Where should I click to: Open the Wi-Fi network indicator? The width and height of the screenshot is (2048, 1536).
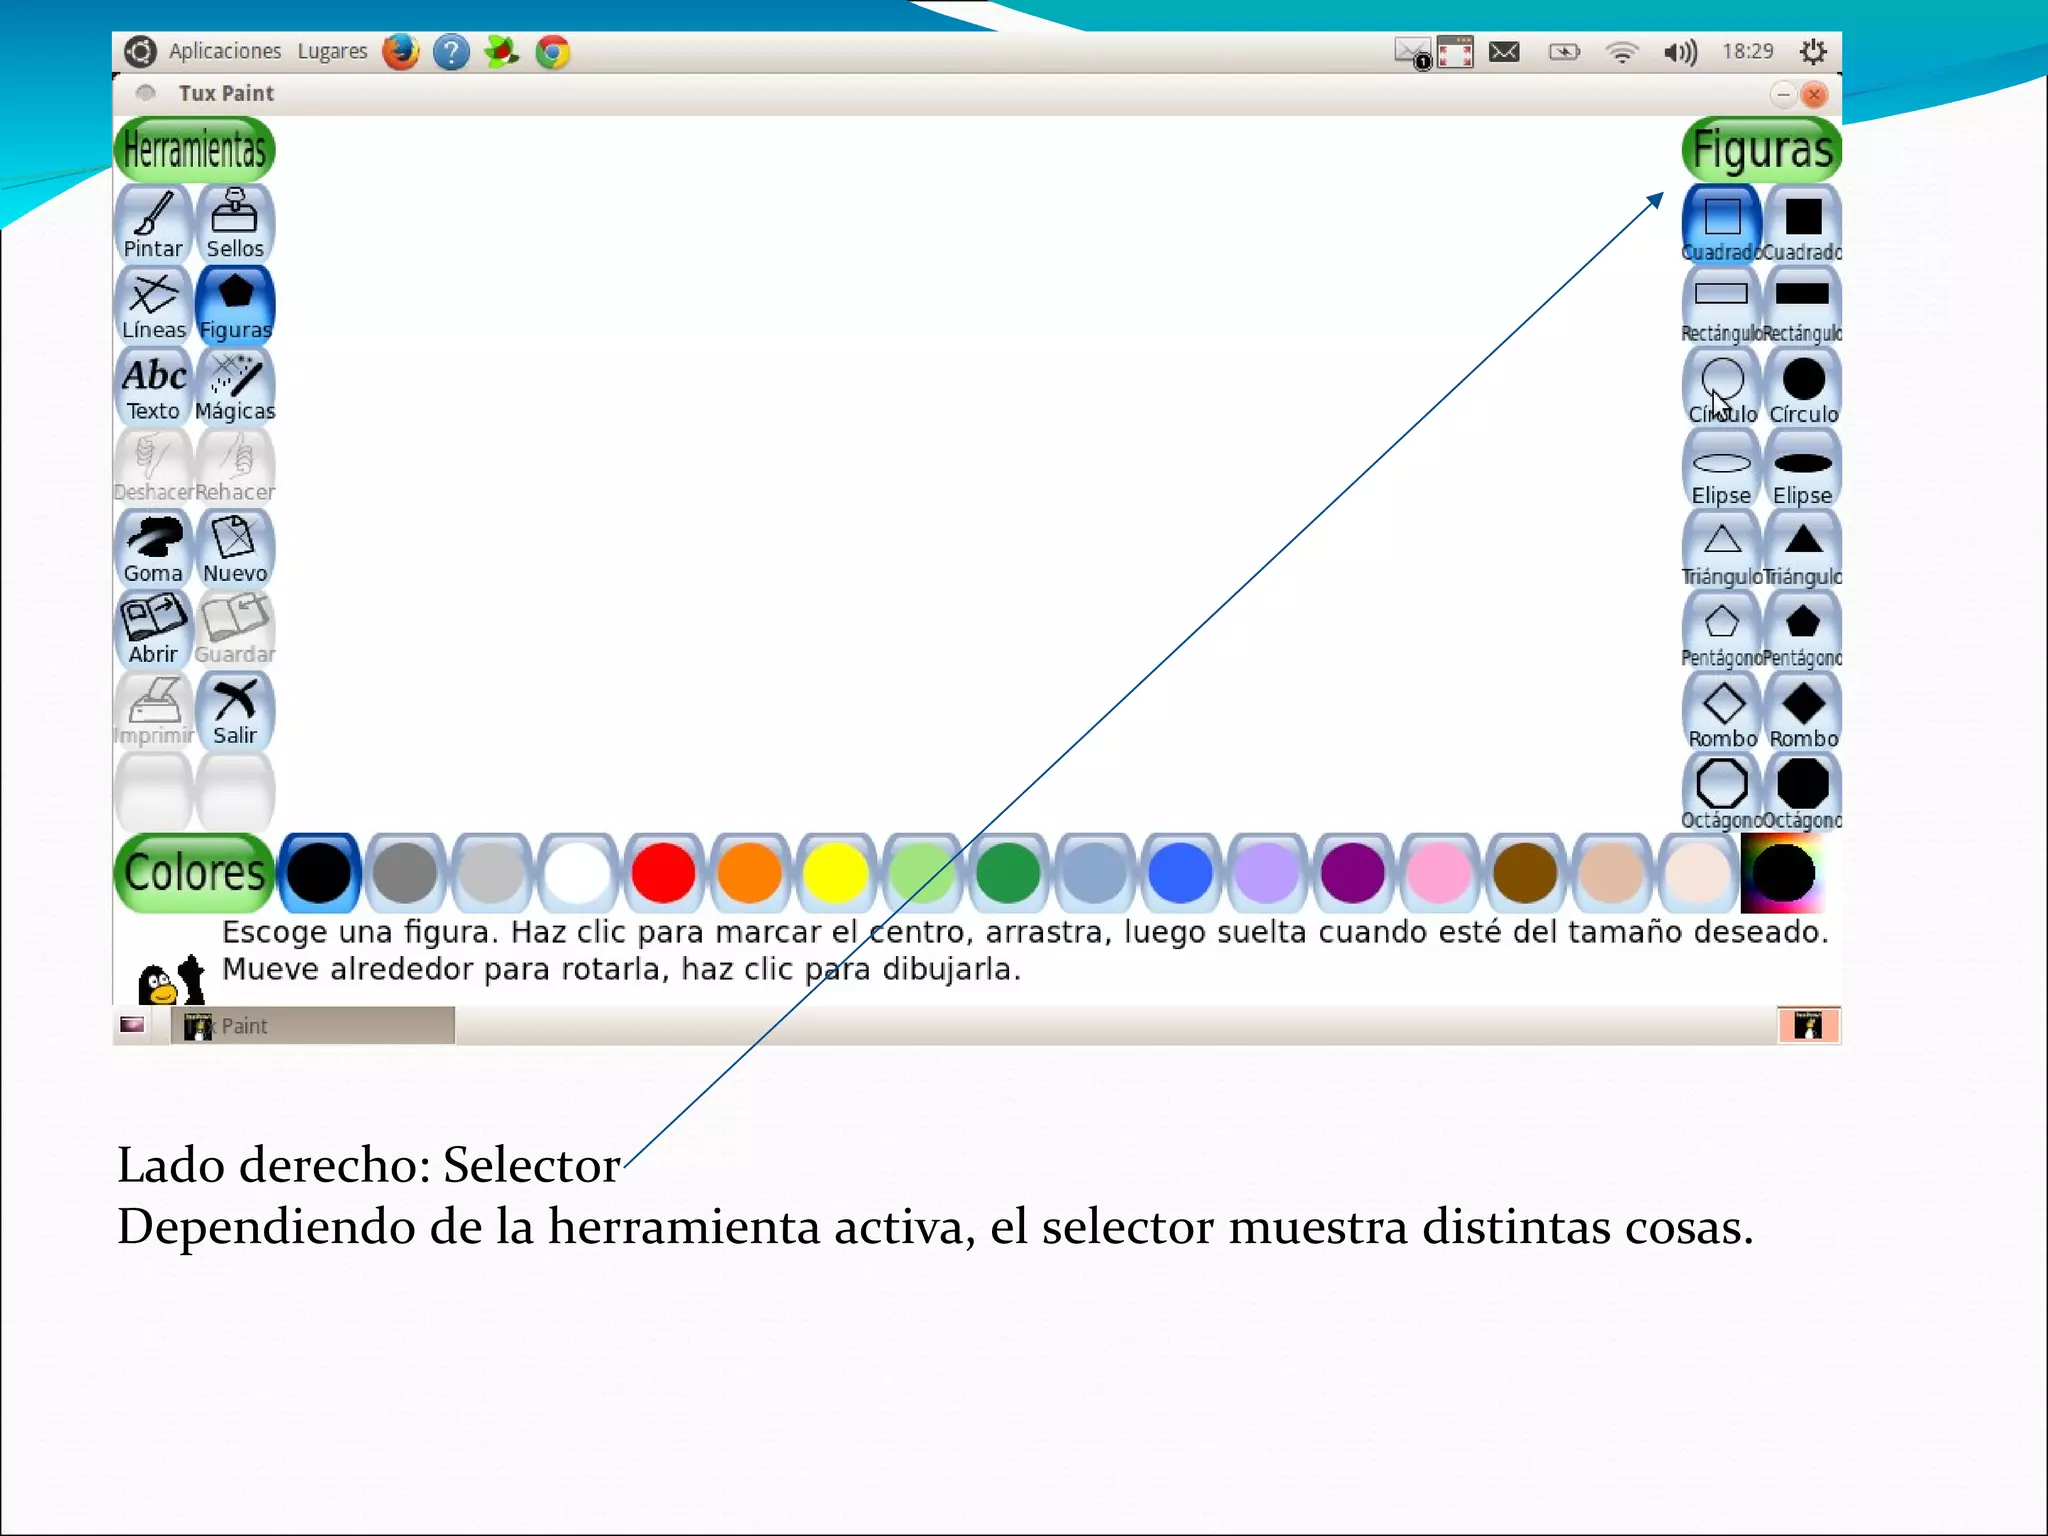coord(1621,52)
